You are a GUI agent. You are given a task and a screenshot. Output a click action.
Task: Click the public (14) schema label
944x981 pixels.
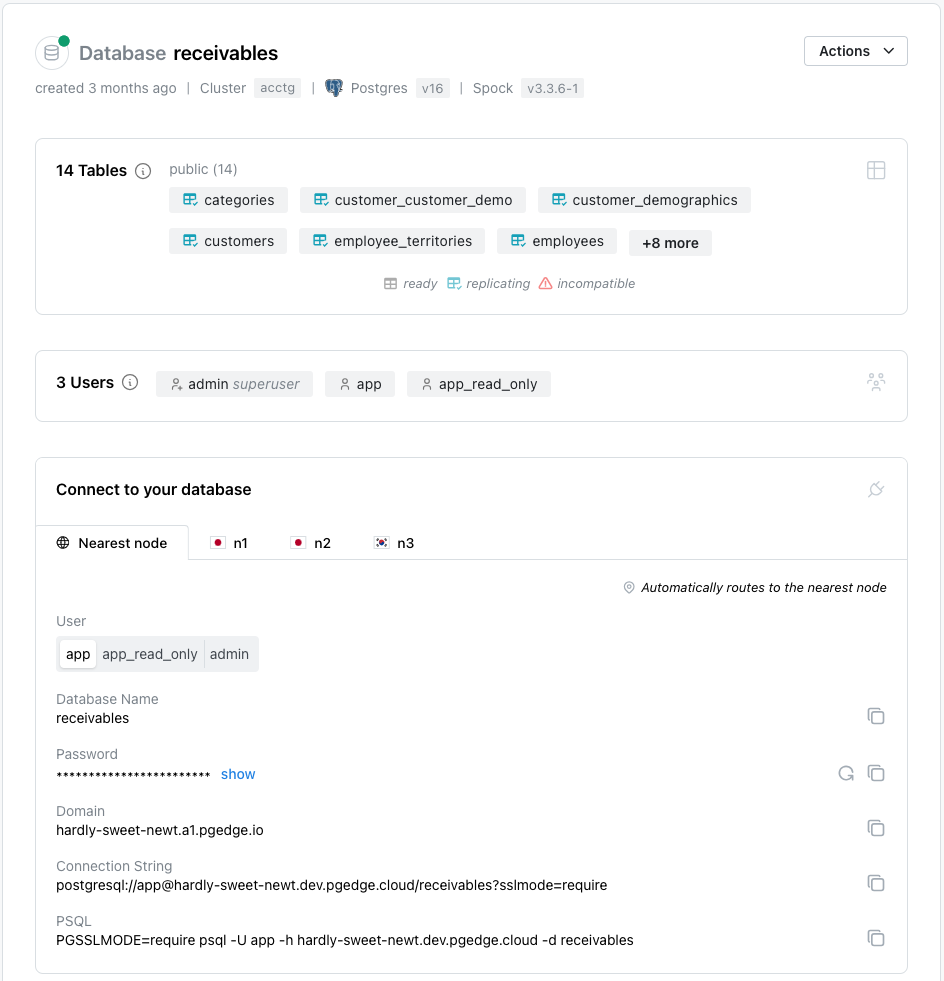coord(203,170)
